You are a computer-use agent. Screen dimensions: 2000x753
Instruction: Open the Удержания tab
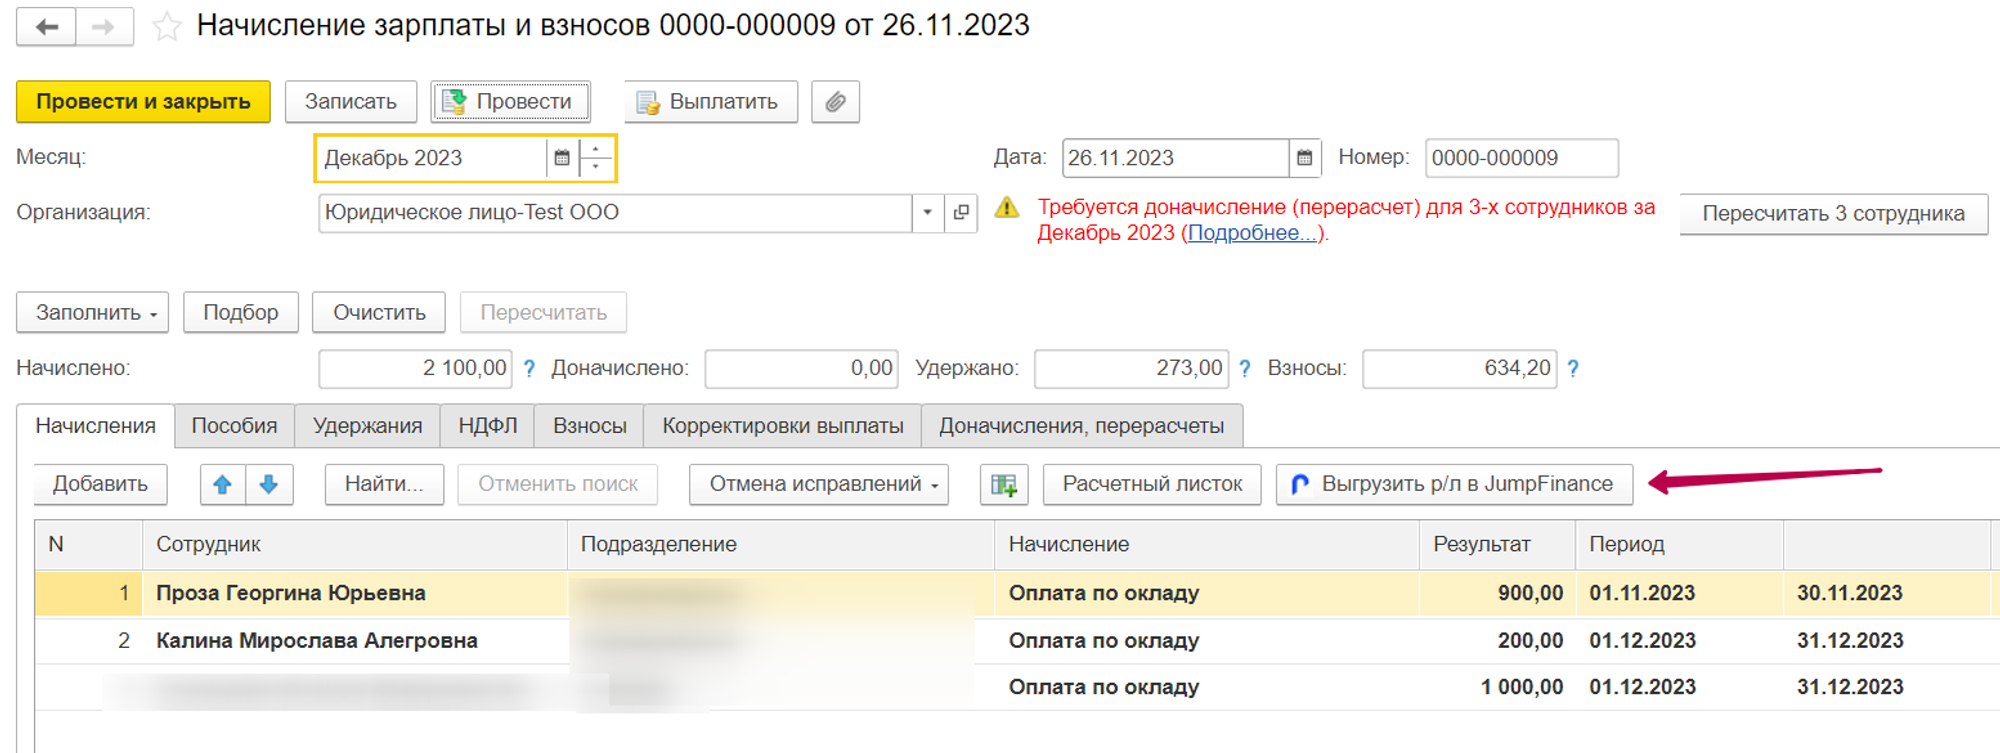pyautogui.click(x=367, y=426)
